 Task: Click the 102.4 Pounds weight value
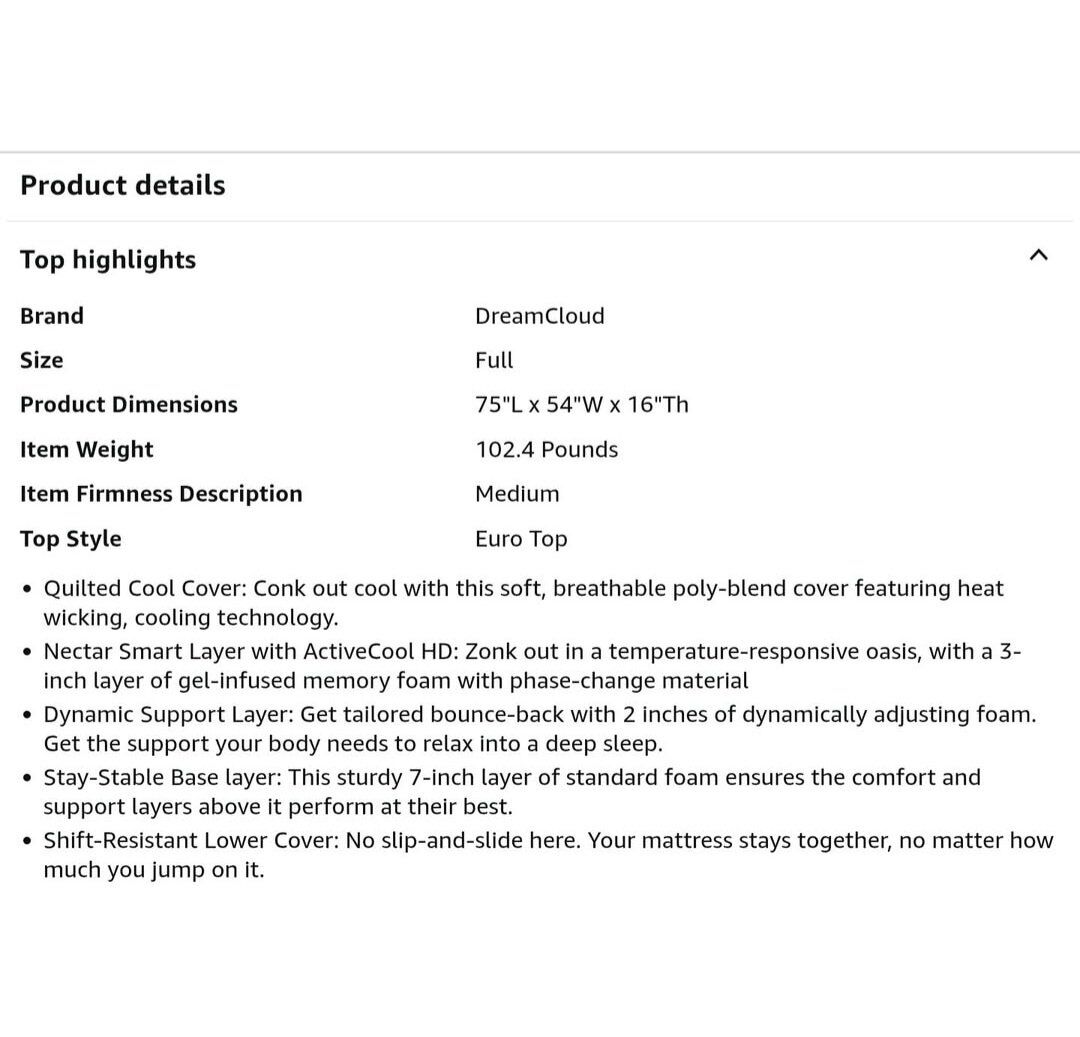[547, 450]
